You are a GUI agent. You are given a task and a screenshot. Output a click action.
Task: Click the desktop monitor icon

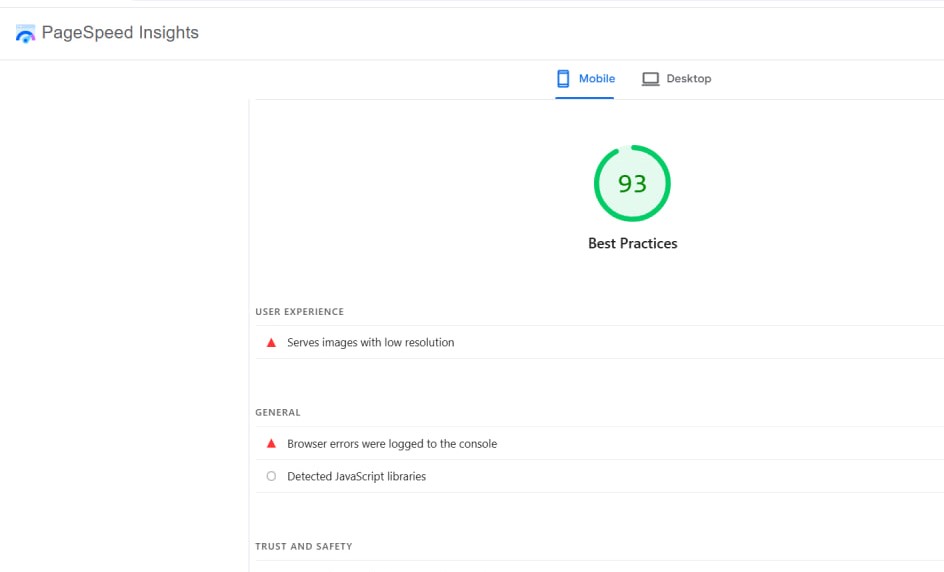tap(650, 79)
